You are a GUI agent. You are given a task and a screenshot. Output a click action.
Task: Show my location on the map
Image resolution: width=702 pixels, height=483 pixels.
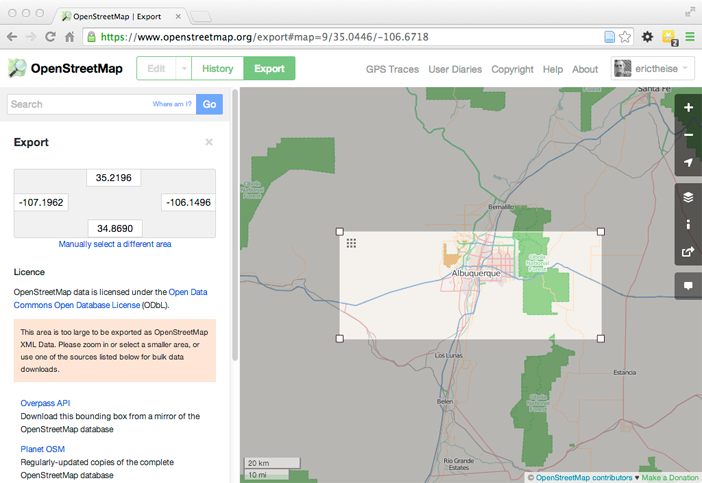(688, 162)
